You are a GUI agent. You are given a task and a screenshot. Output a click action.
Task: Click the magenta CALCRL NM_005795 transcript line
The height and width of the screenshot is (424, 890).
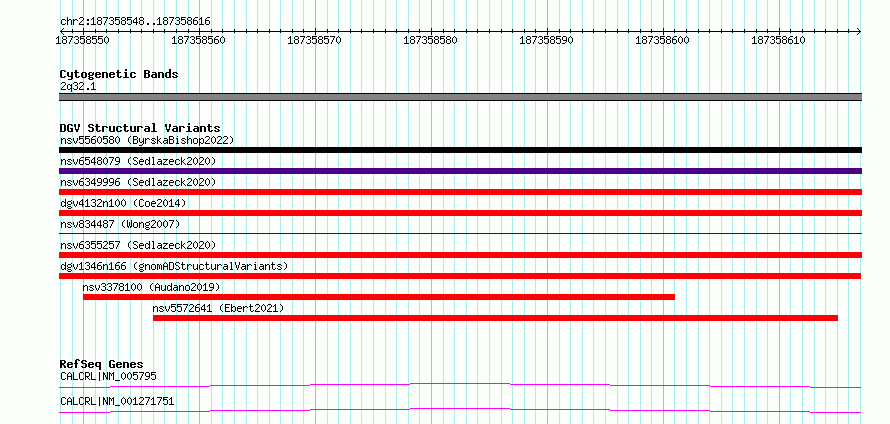(x=460, y=385)
